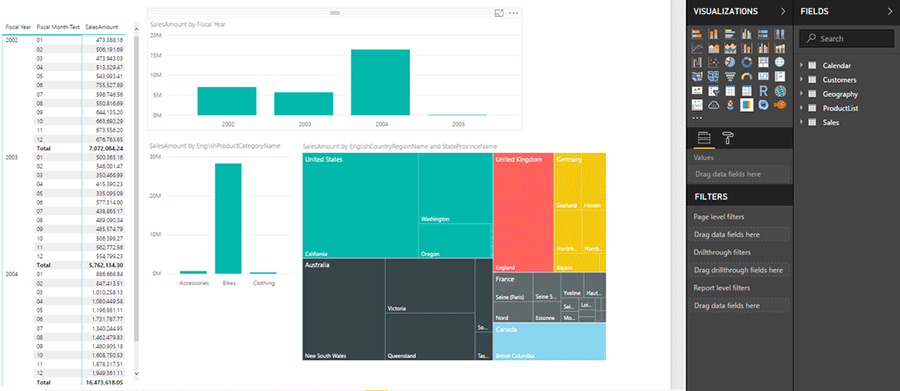The width and height of the screenshot is (900, 391).
Task: Open Focus mode on Fiscal Year chart
Action: (x=499, y=13)
